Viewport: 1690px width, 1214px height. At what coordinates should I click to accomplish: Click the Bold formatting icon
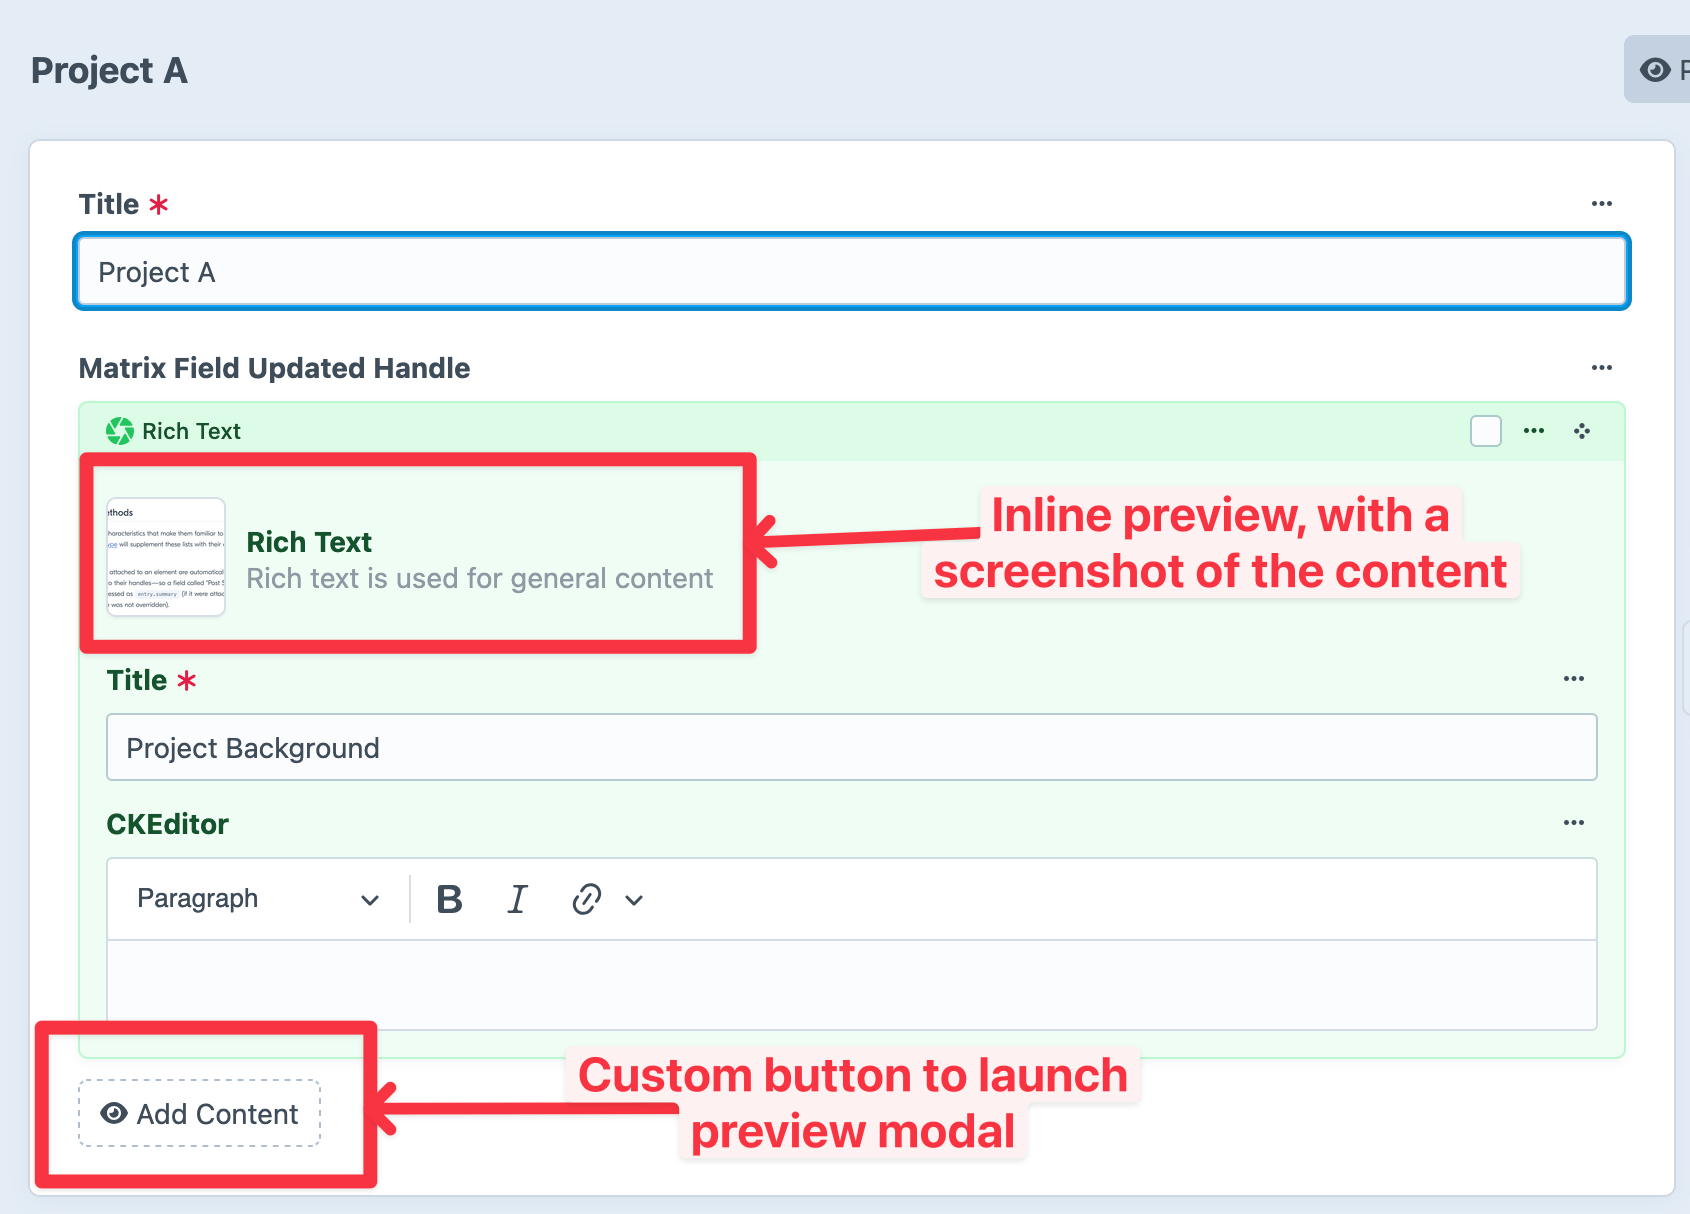point(450,900)
